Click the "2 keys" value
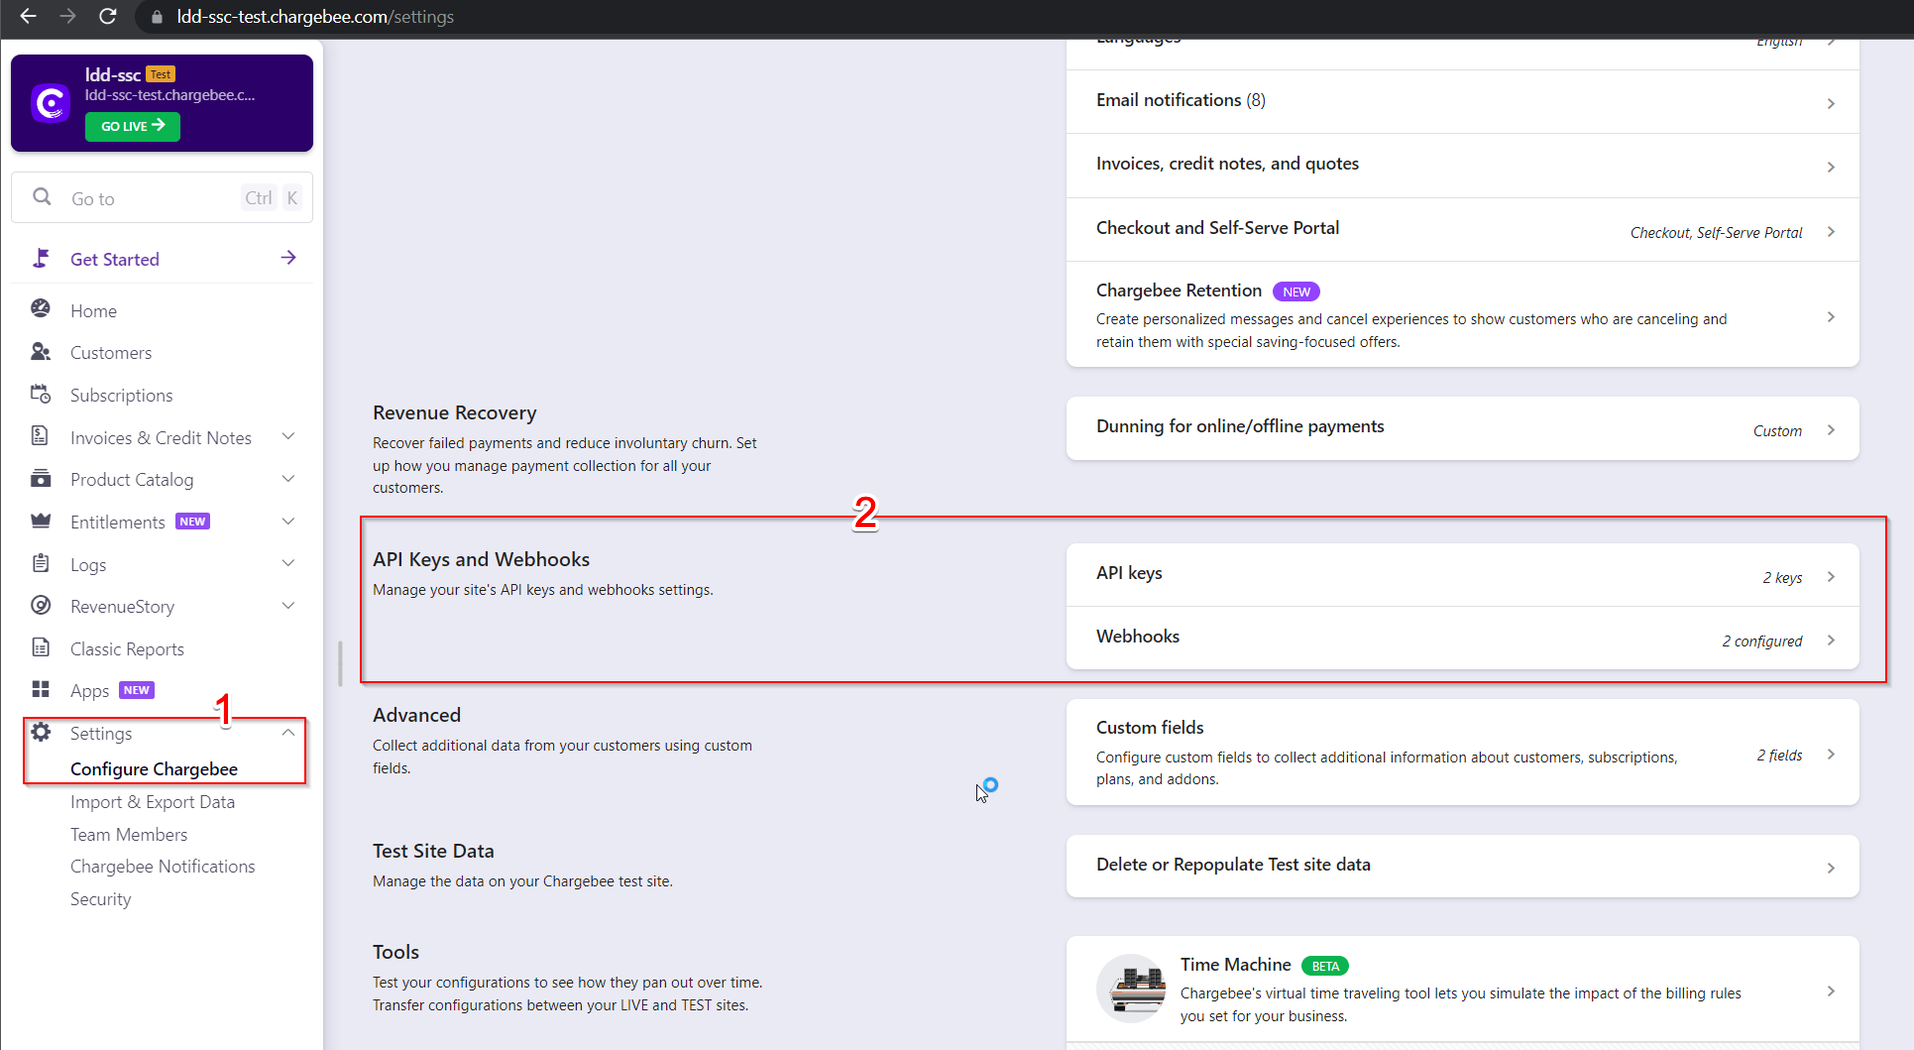Viewport: 1914px width, 1050px height. 1782,578
